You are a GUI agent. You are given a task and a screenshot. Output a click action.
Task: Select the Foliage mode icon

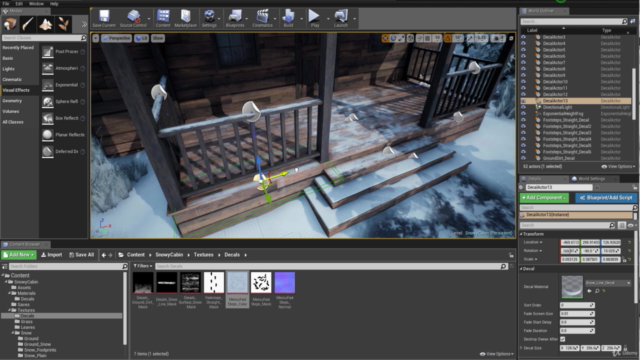point(63,24)
